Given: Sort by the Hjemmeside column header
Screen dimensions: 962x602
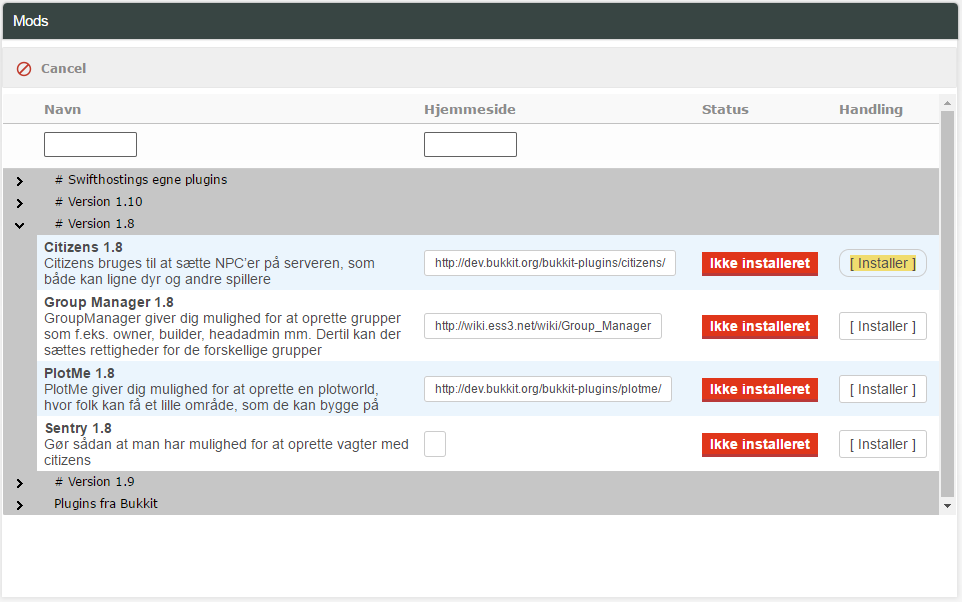Looking at the screenshot, I should (x=469, y=110).
